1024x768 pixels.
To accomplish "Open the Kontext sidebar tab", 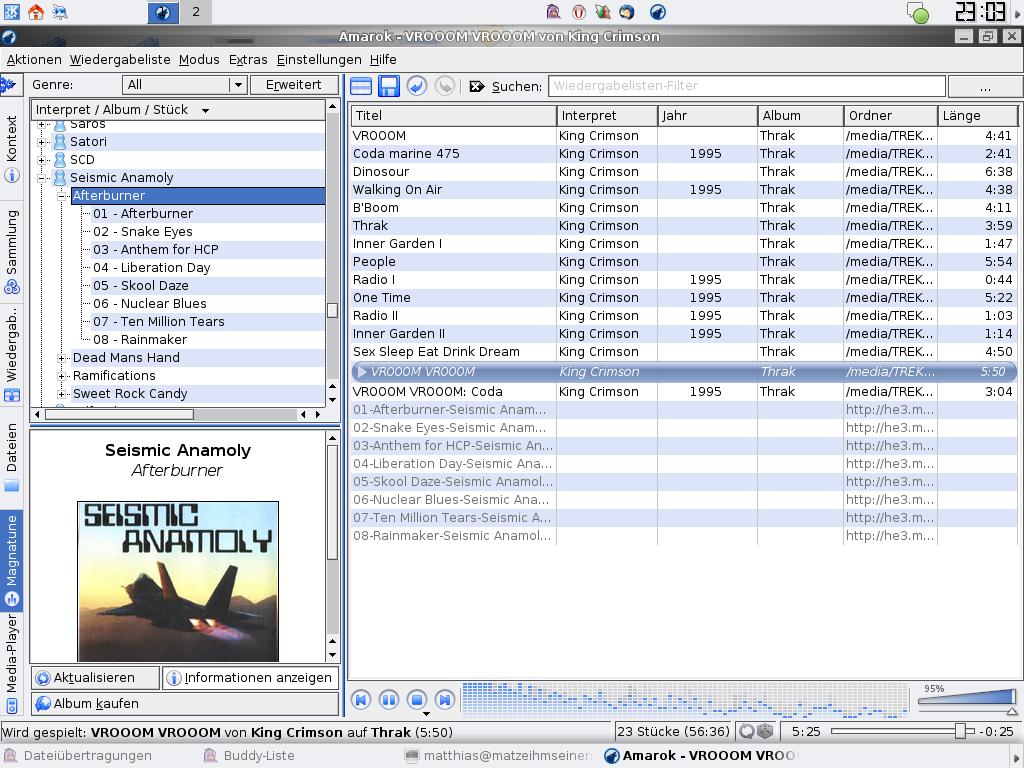I will pyautogui.click(x=11, y=149).
